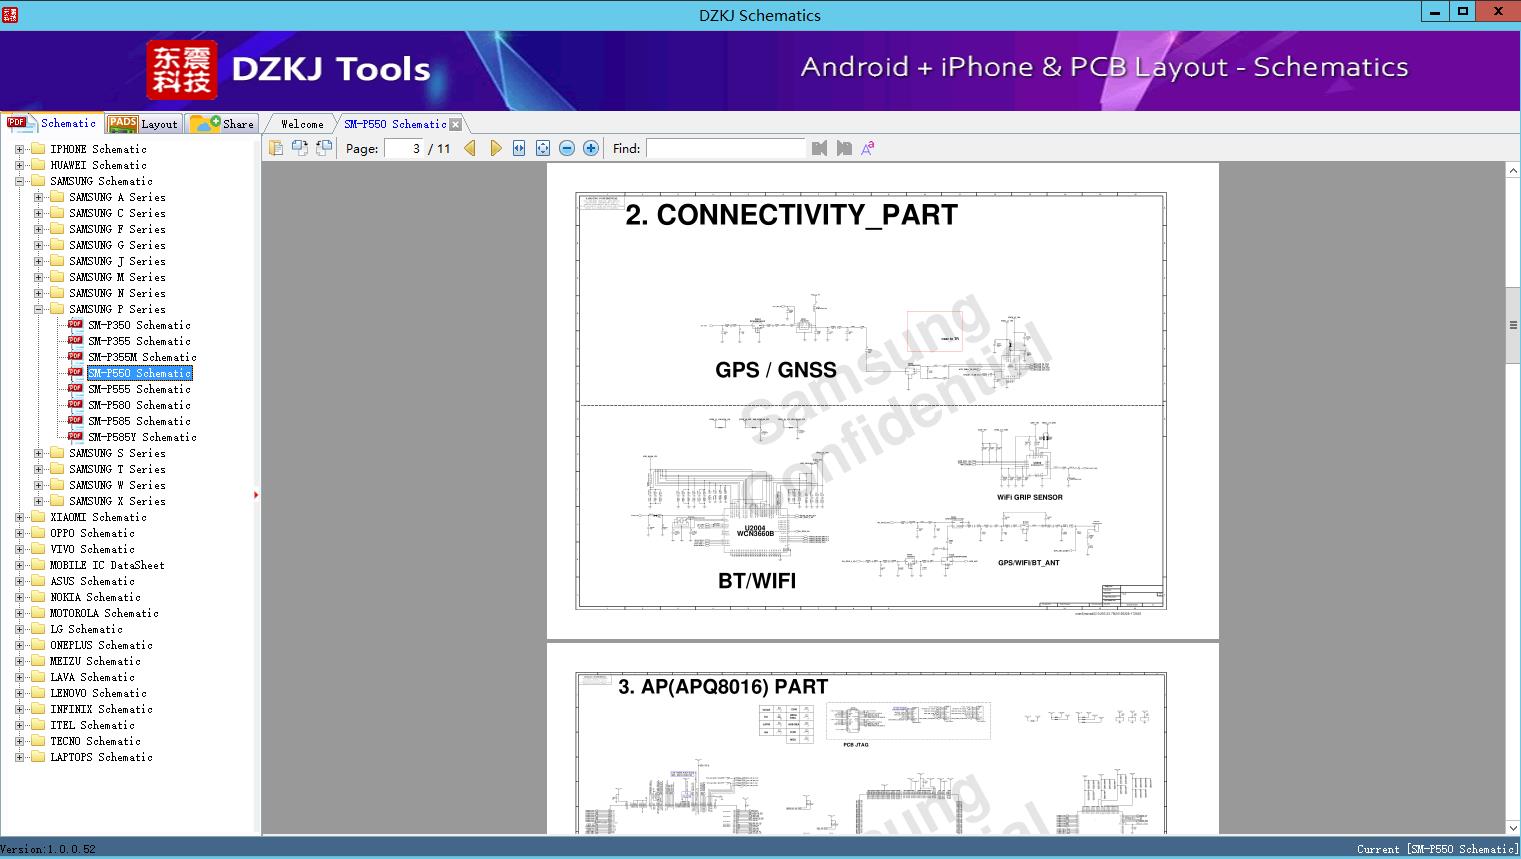Select ONEPLUS Schematic folder
Screen dimensions: 1521x859
101,645
